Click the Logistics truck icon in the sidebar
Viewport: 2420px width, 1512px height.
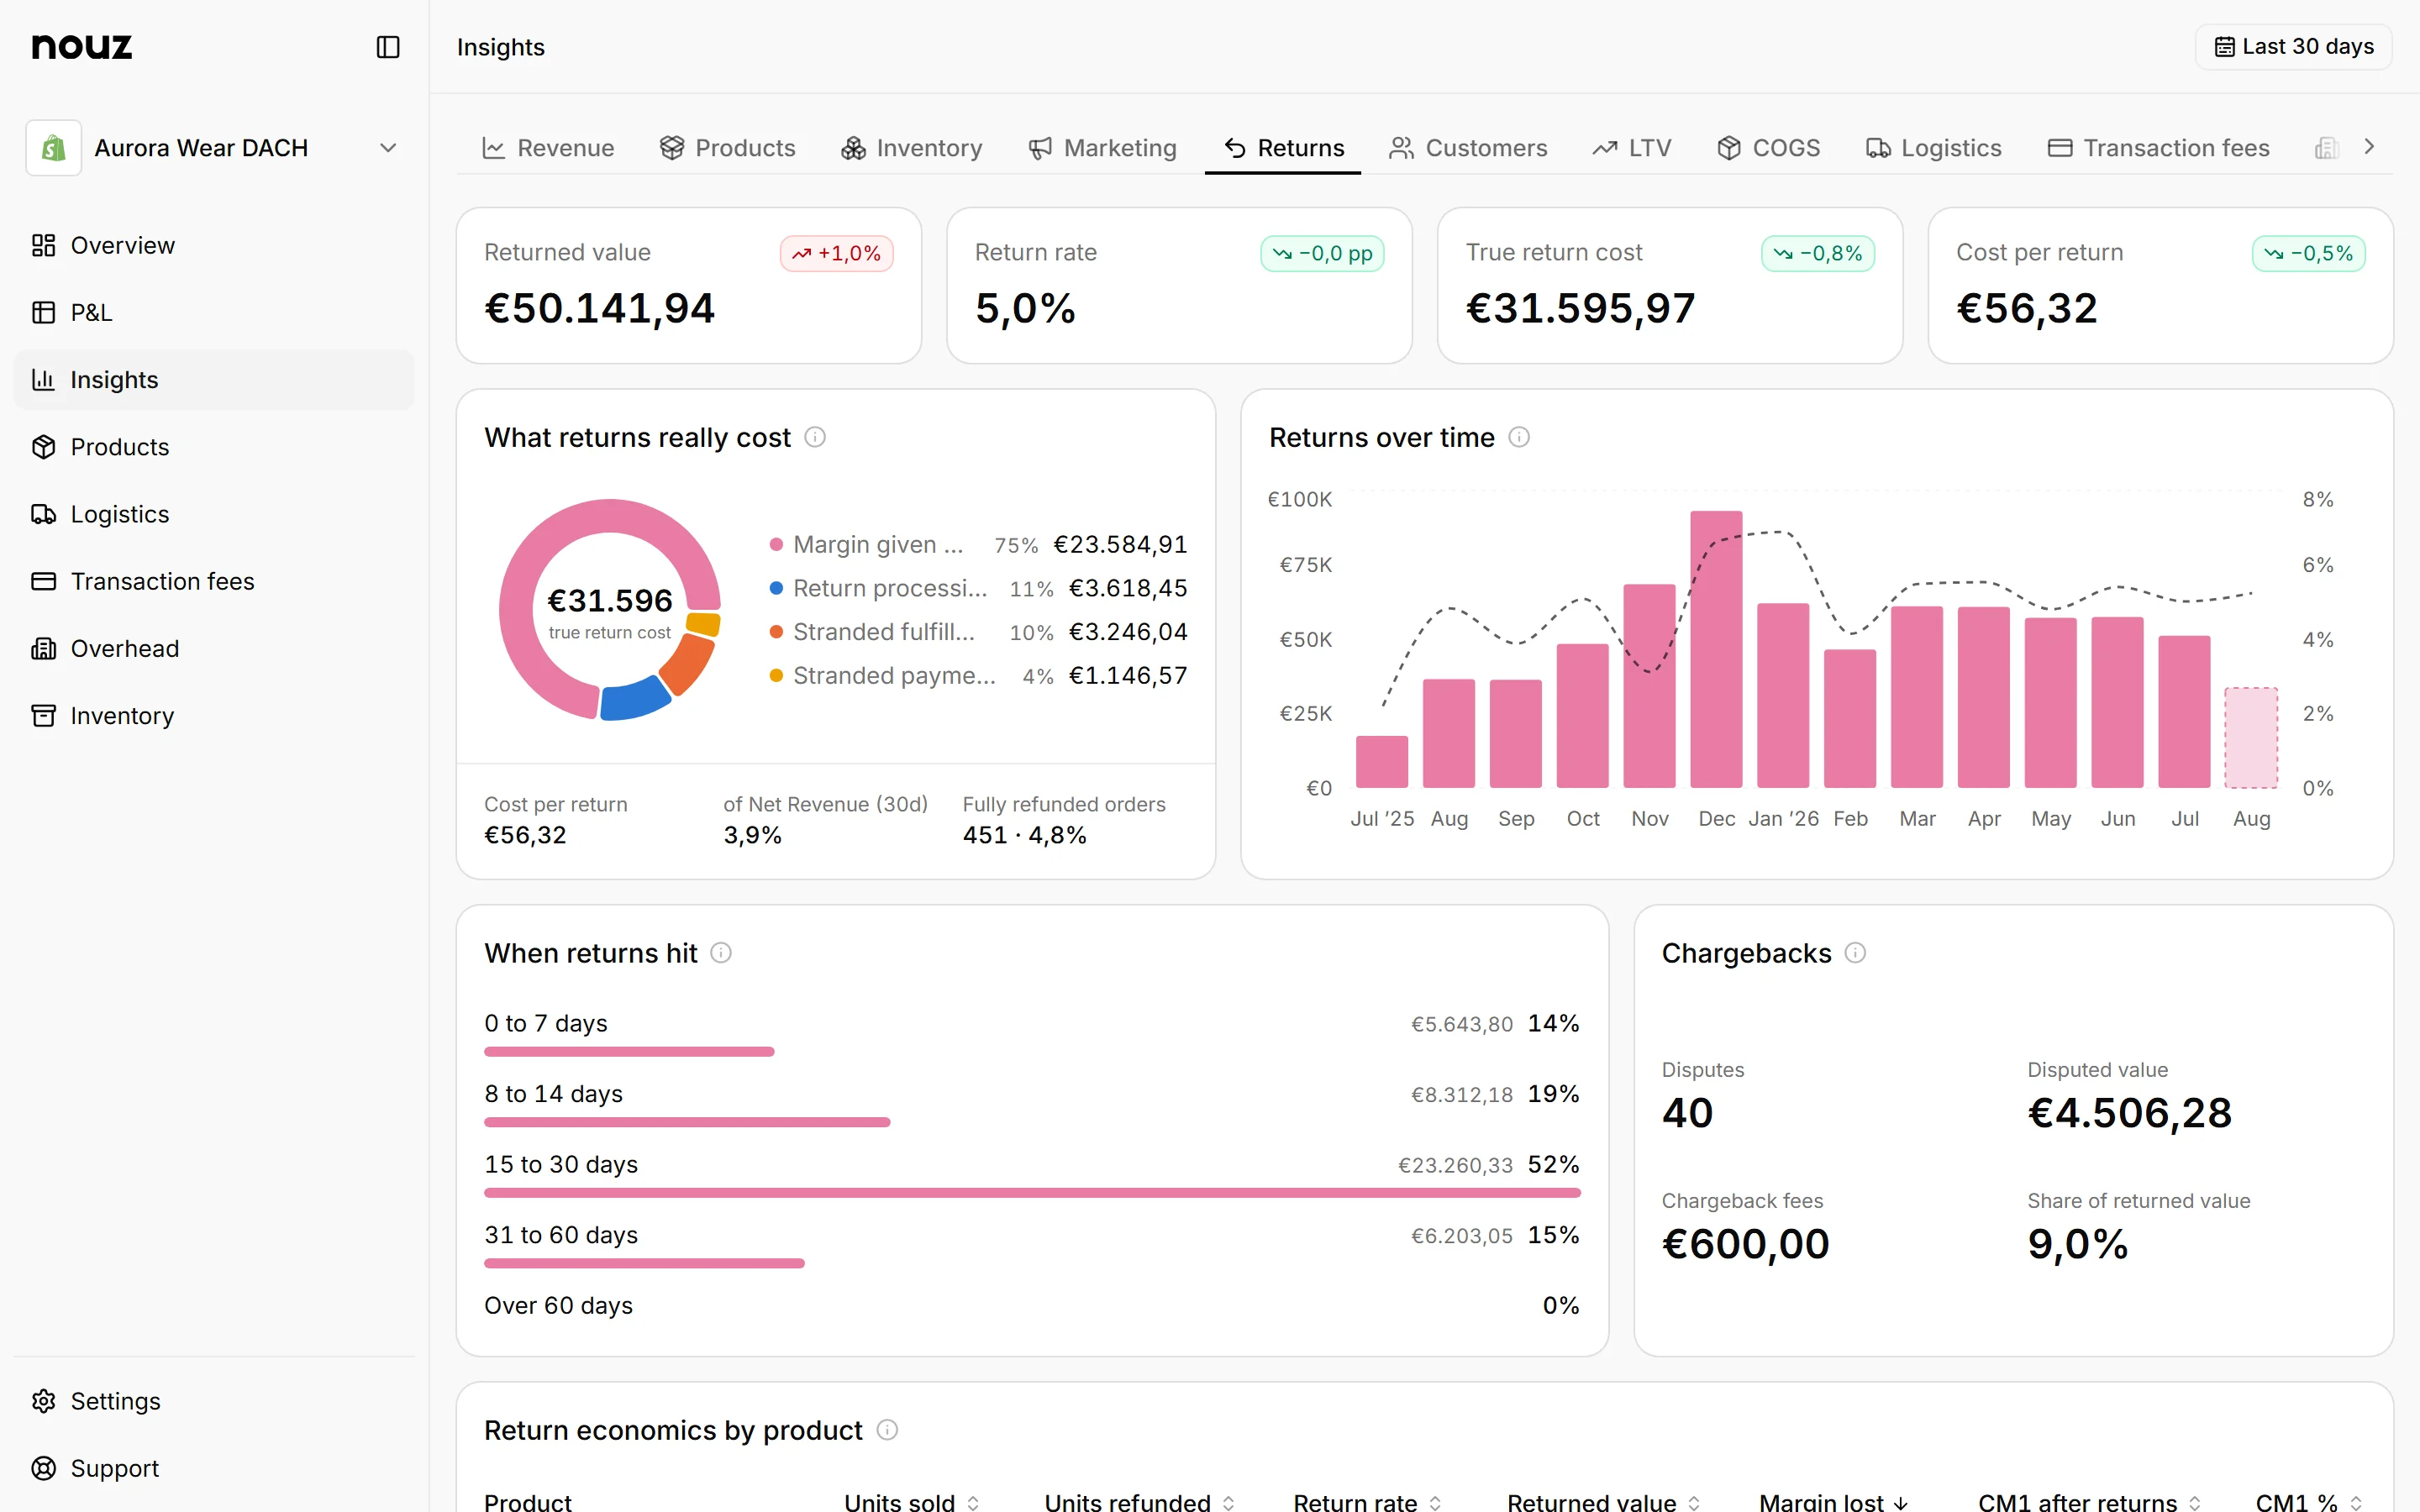(x=43, y=514)
